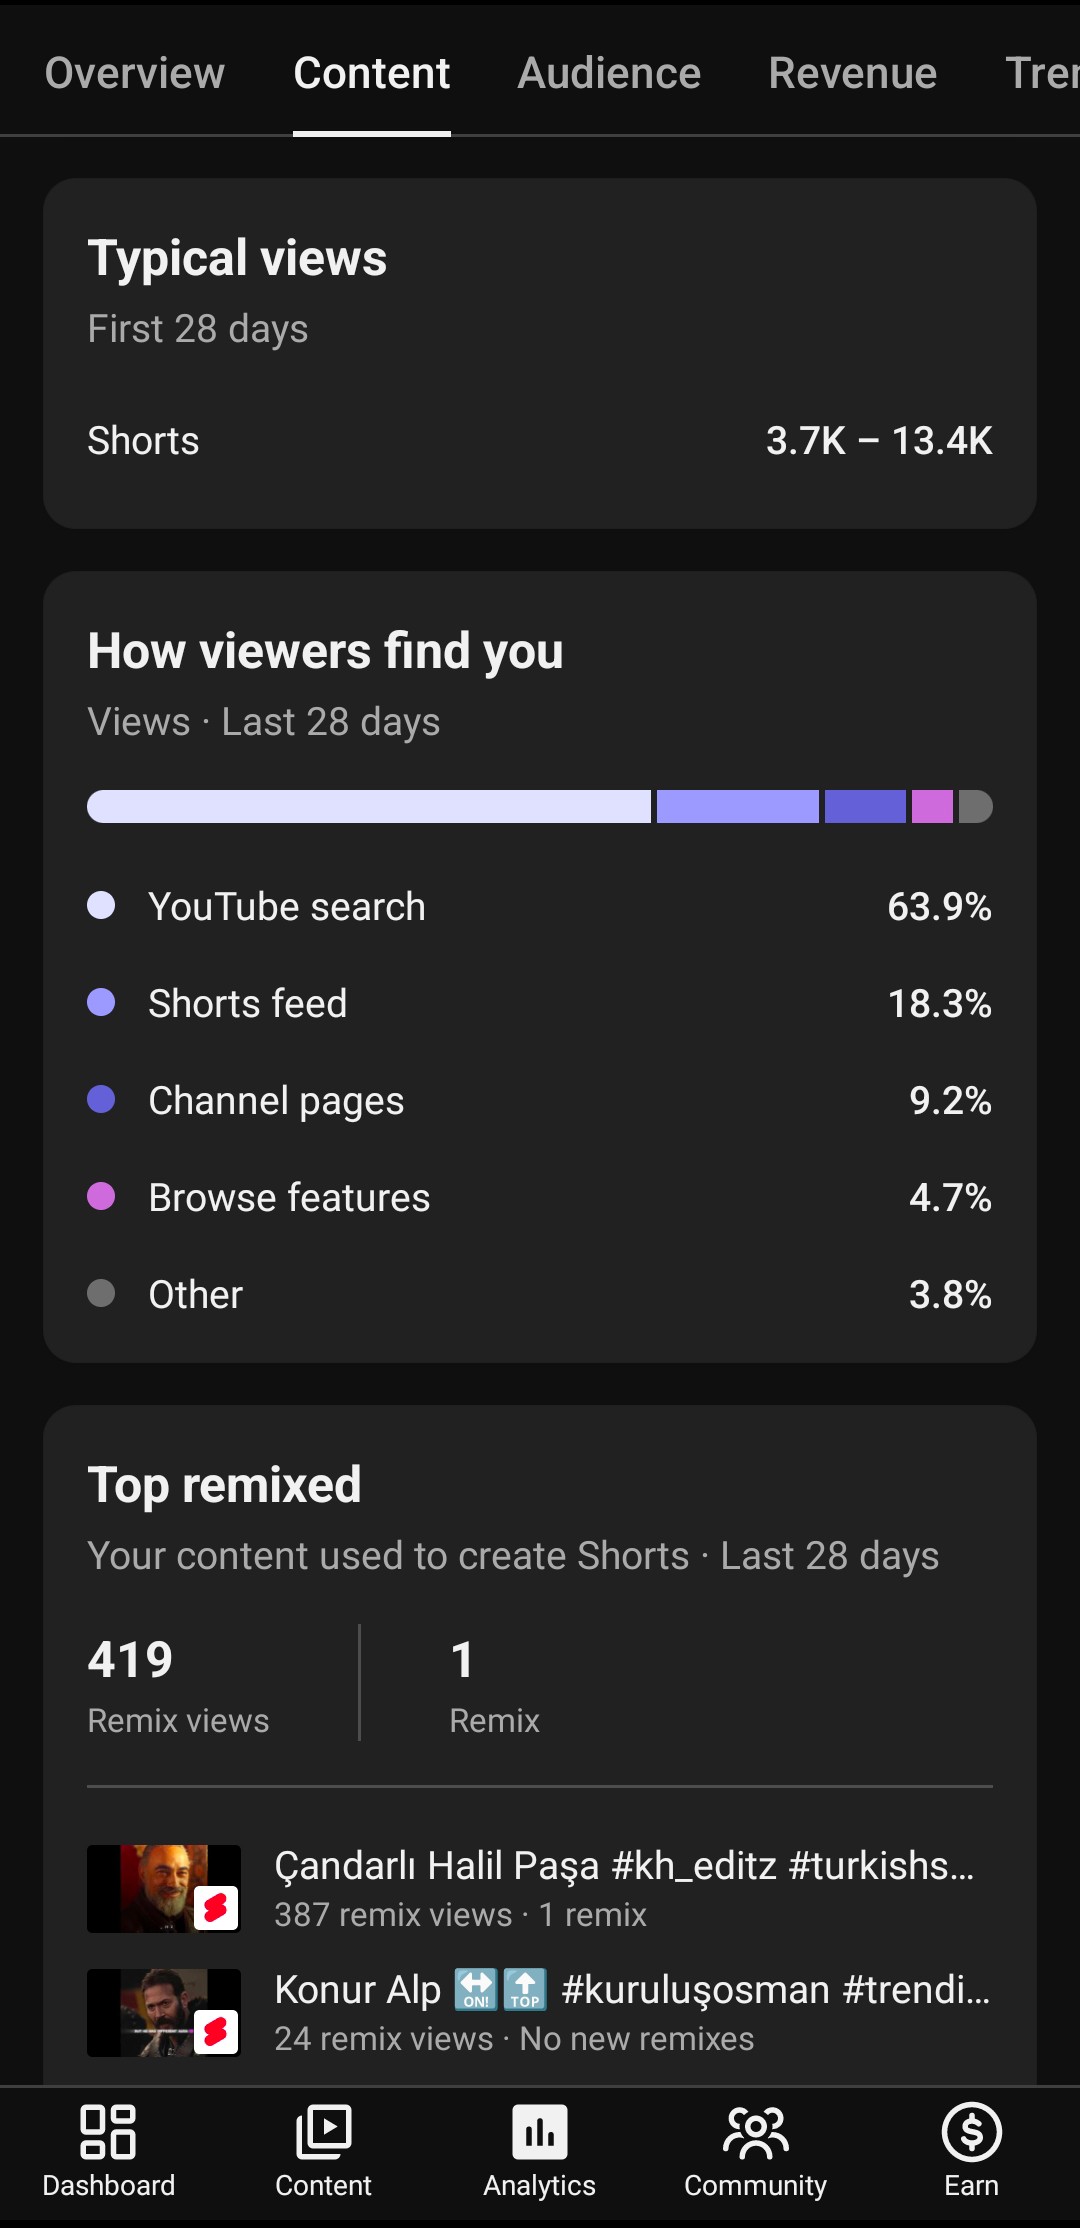The width and height of the screenshot is (1080, 2228).
Task: Open the Community people icon
Action: point(756,2131)
